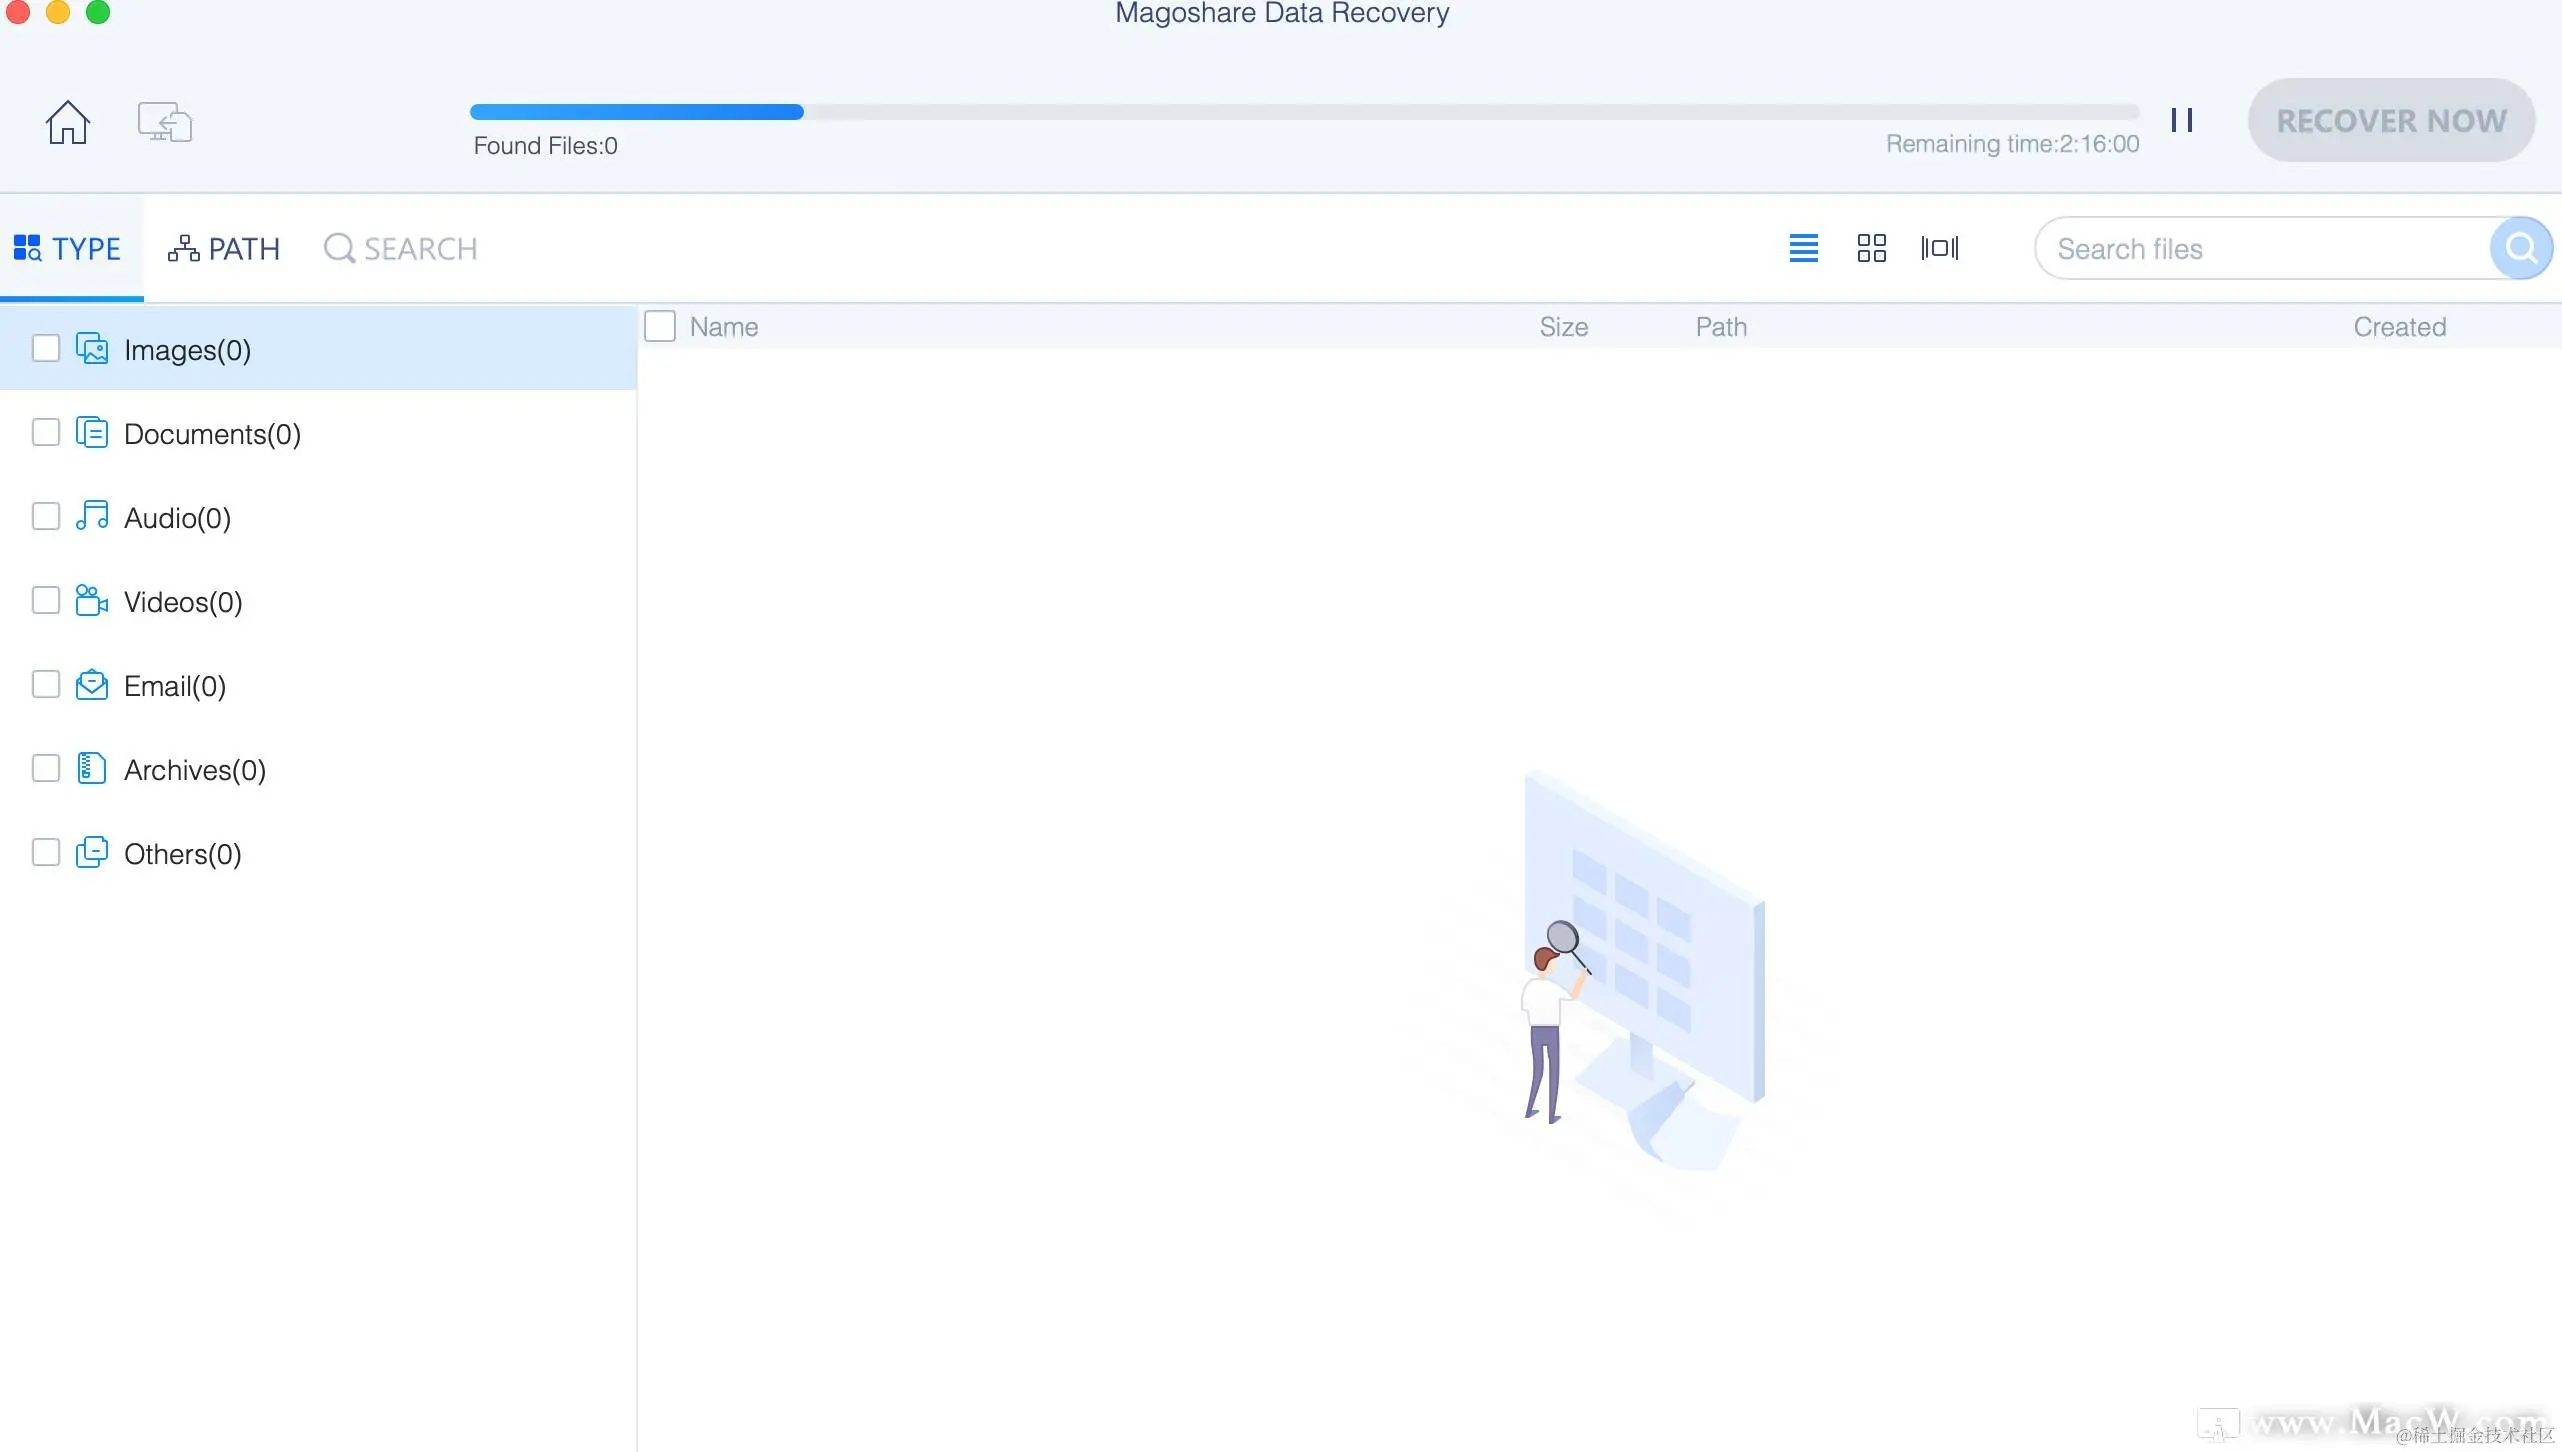
Task: Select the cover flow view icon
Action: (x=1939, y=248)
